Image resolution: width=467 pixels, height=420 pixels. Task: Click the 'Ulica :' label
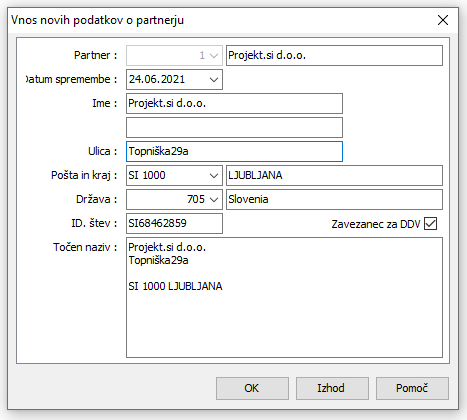click(103, 151)
